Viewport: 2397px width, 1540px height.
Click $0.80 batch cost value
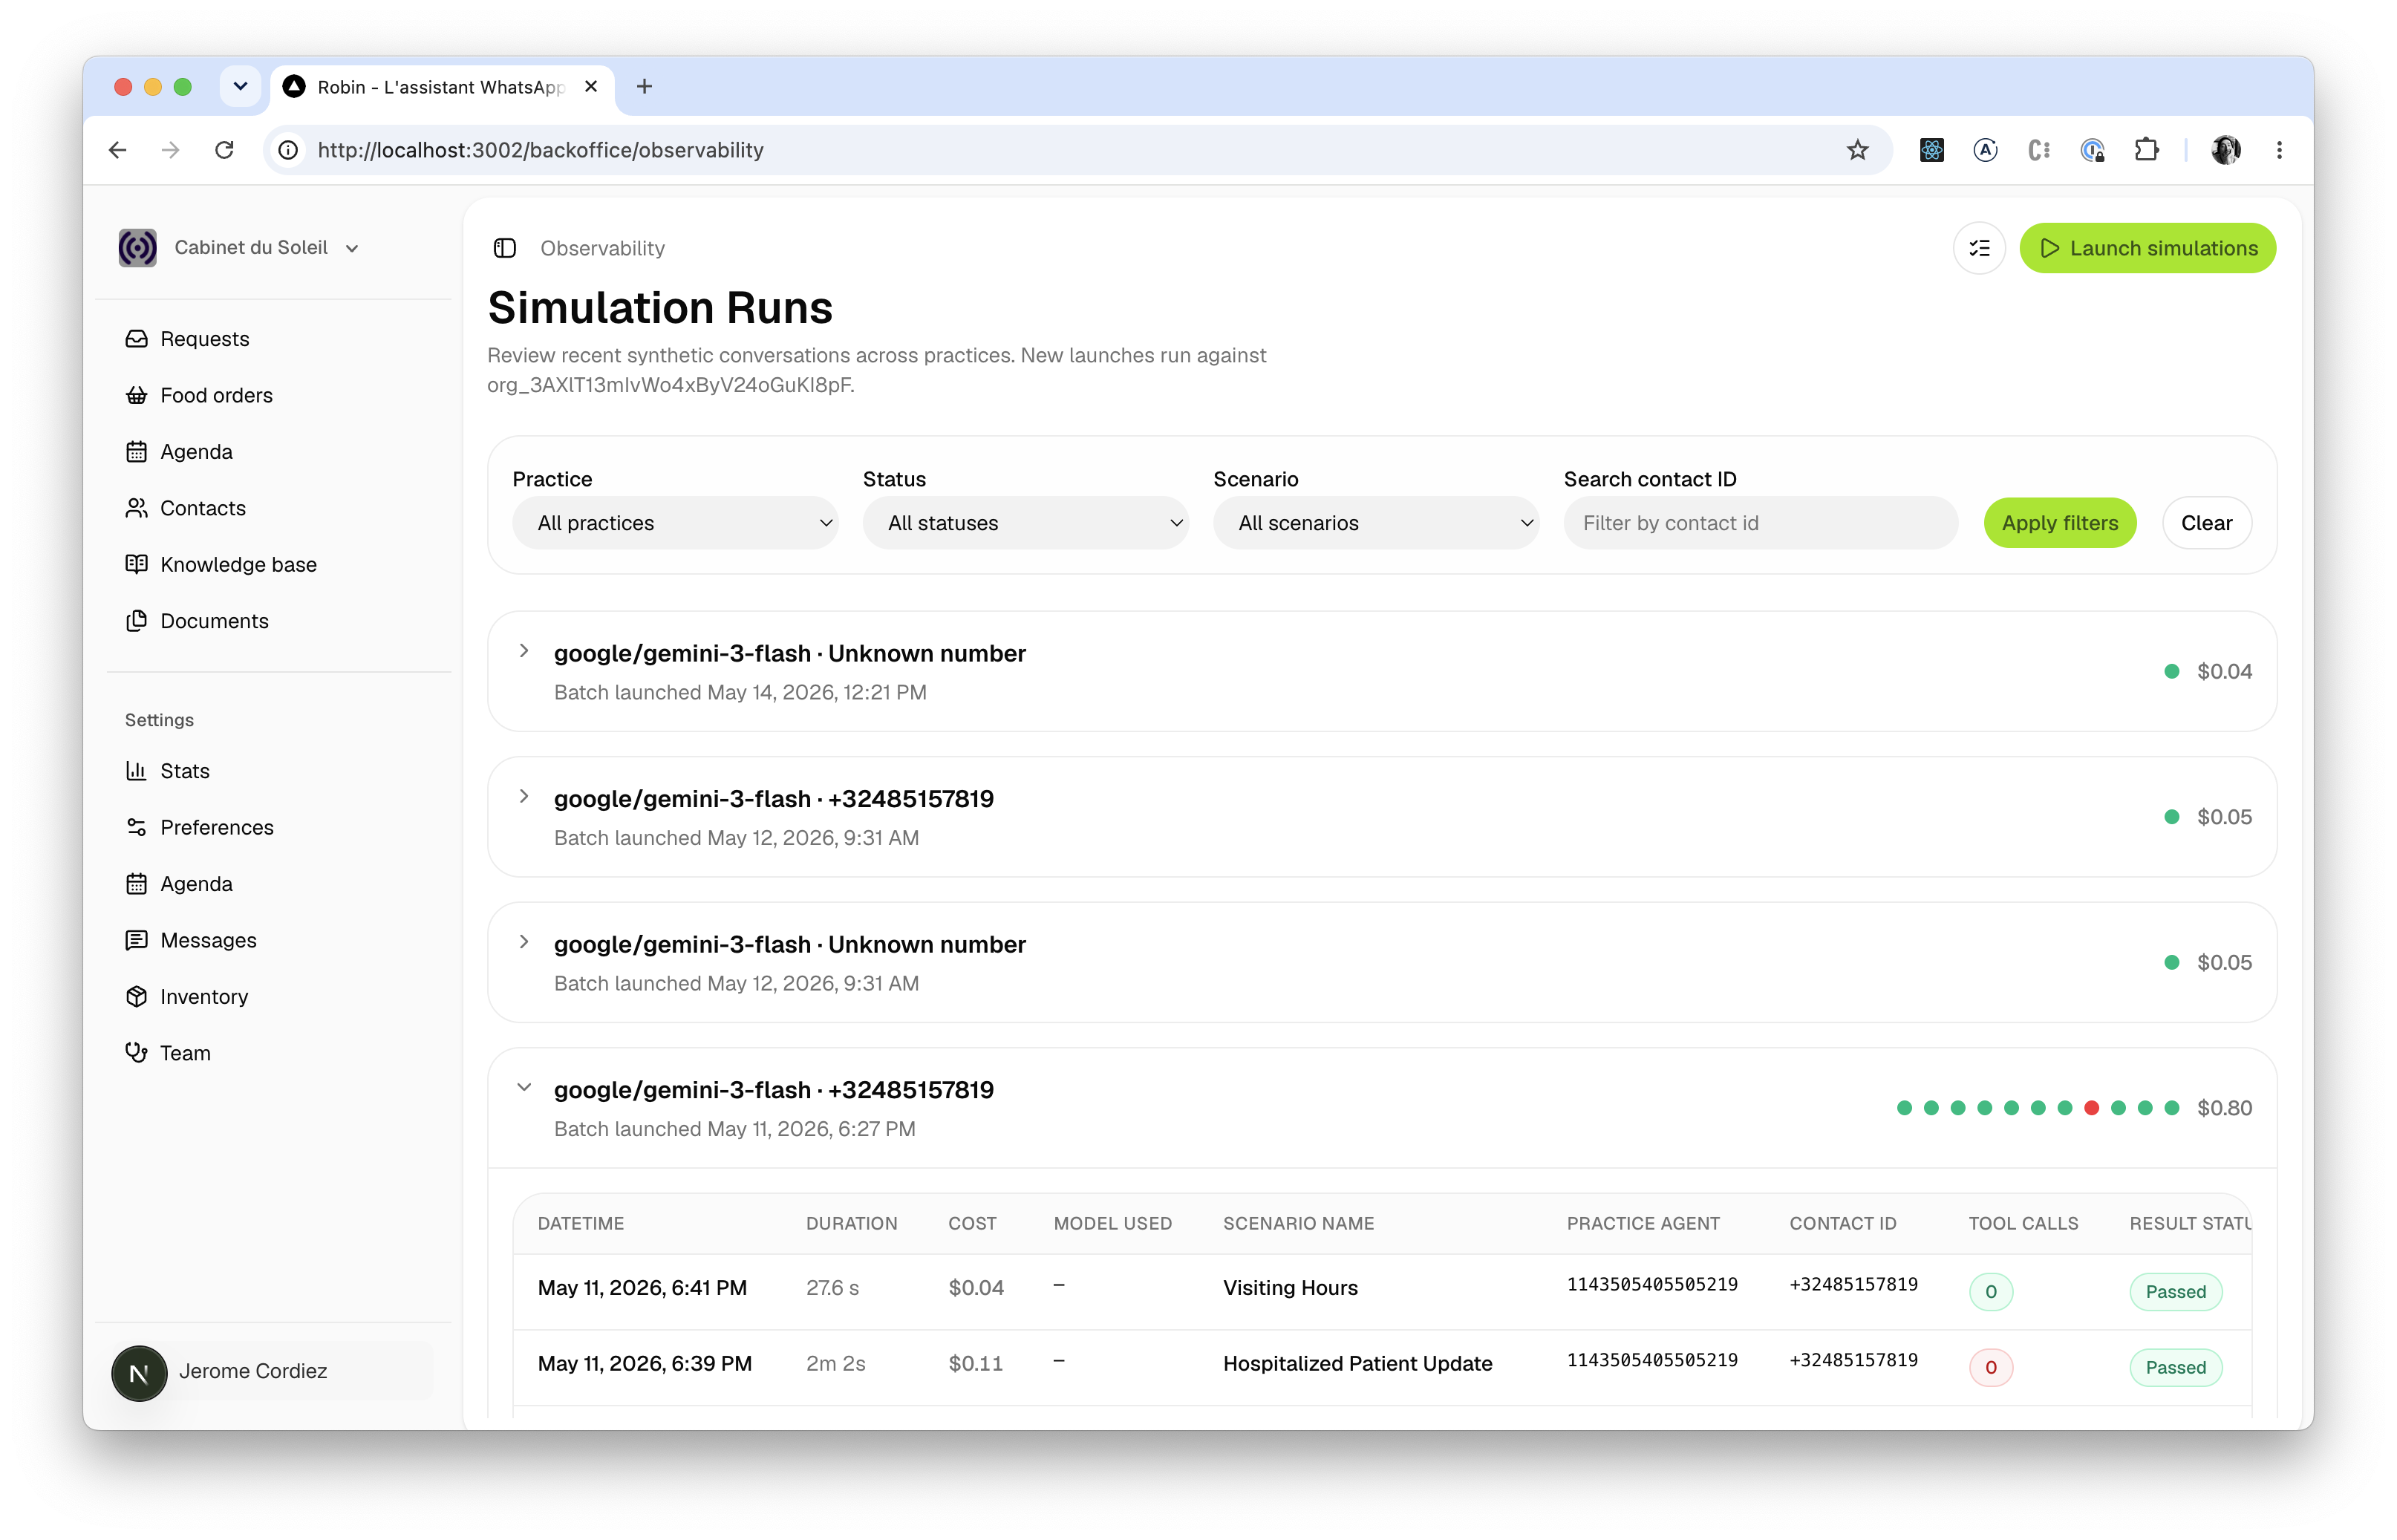click(2224, 1108)
